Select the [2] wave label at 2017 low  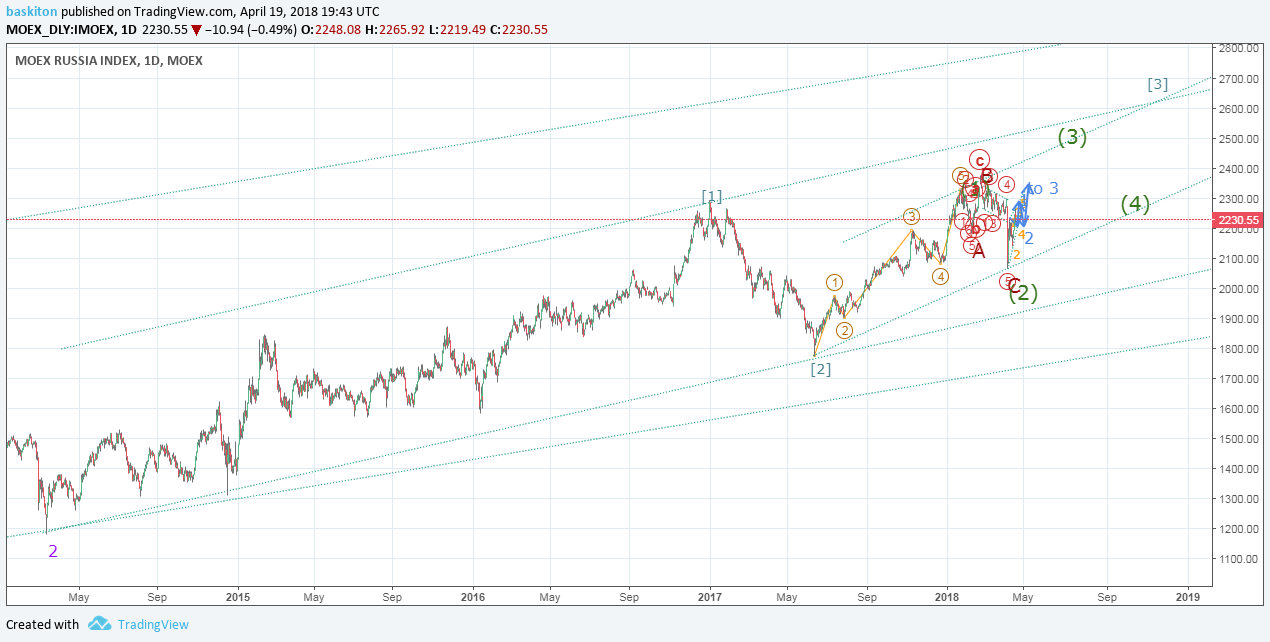pos(821,369)
